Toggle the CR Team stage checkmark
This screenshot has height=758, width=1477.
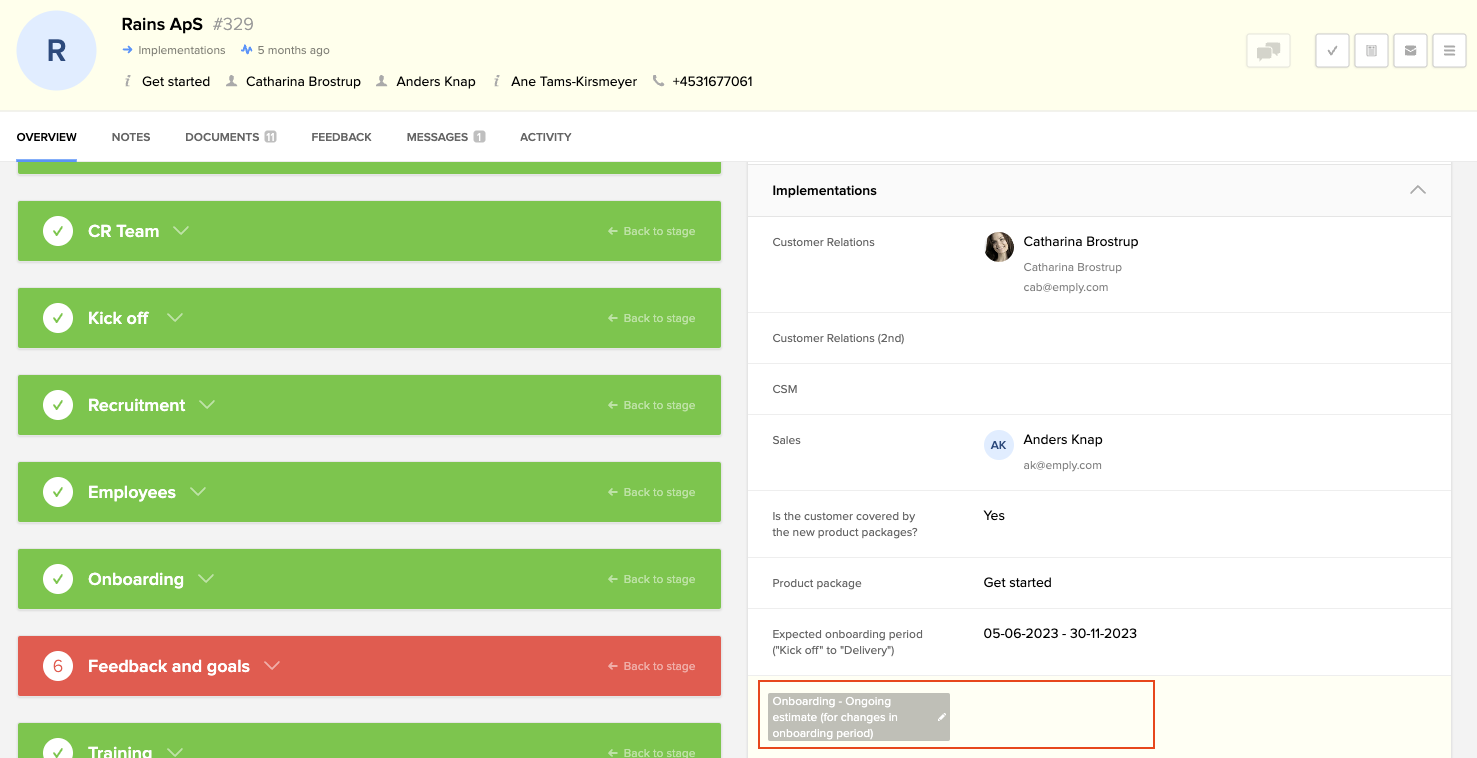[x=58, y=231]
